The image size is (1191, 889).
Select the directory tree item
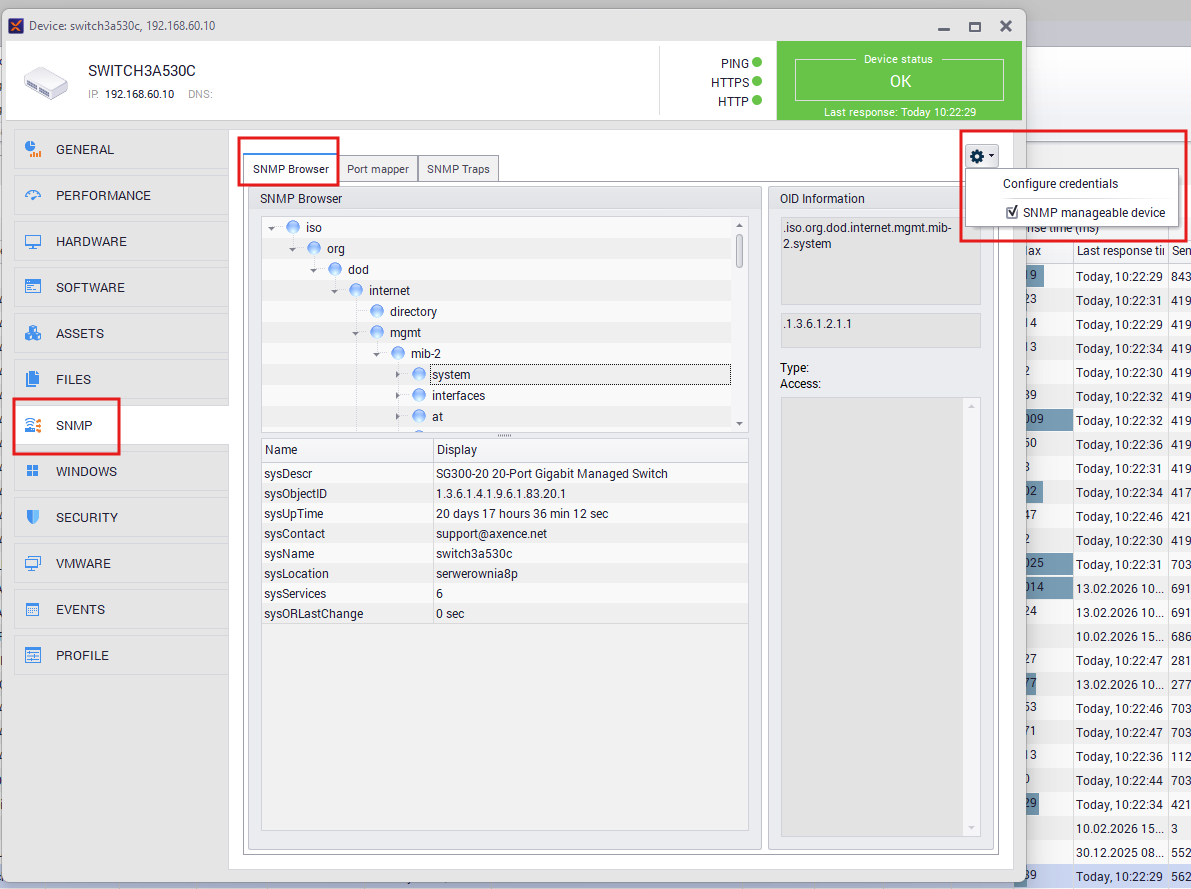(413, 312)
